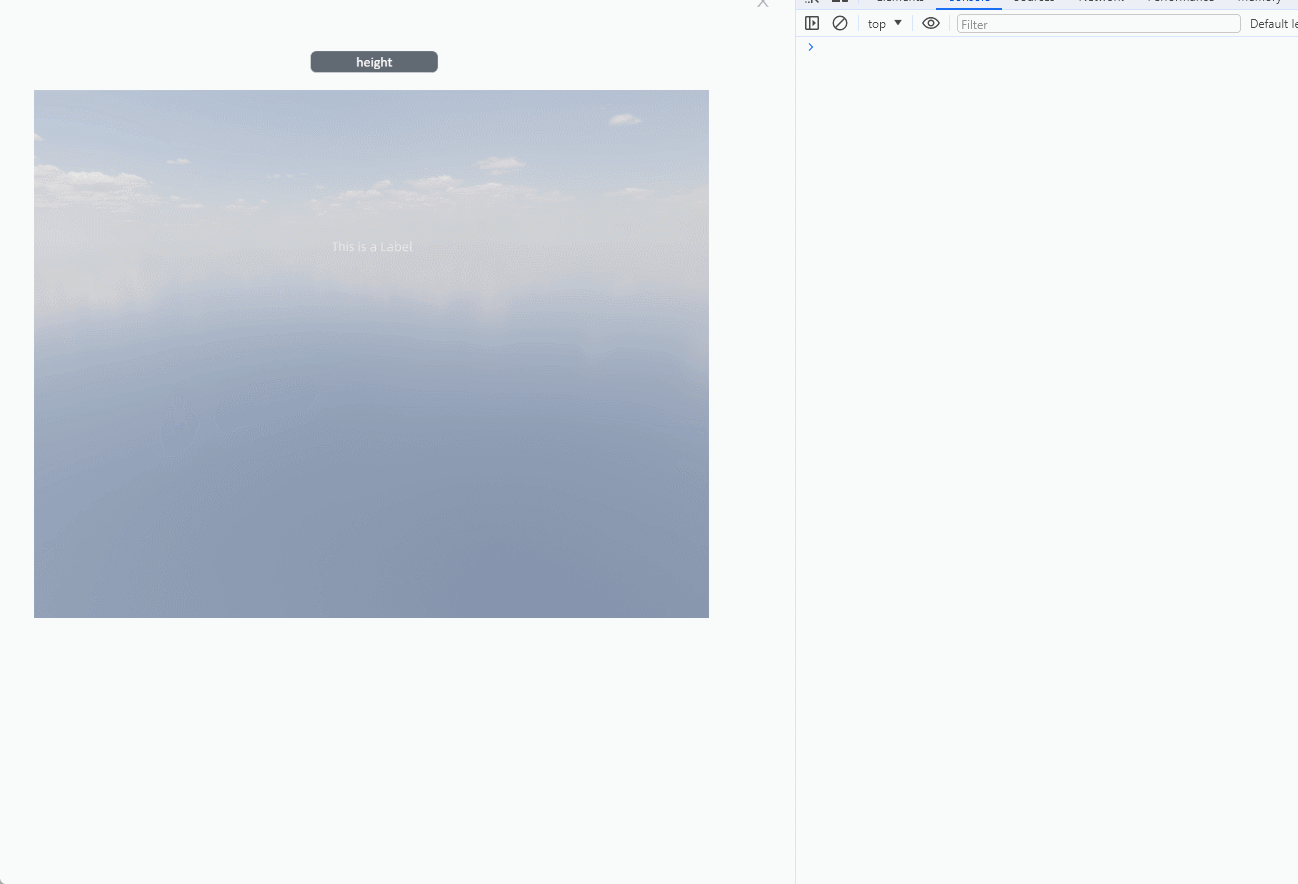This screenshot has height=884, width=1298.
Task: Show the console sidebar panel
Action: point(812,23)
